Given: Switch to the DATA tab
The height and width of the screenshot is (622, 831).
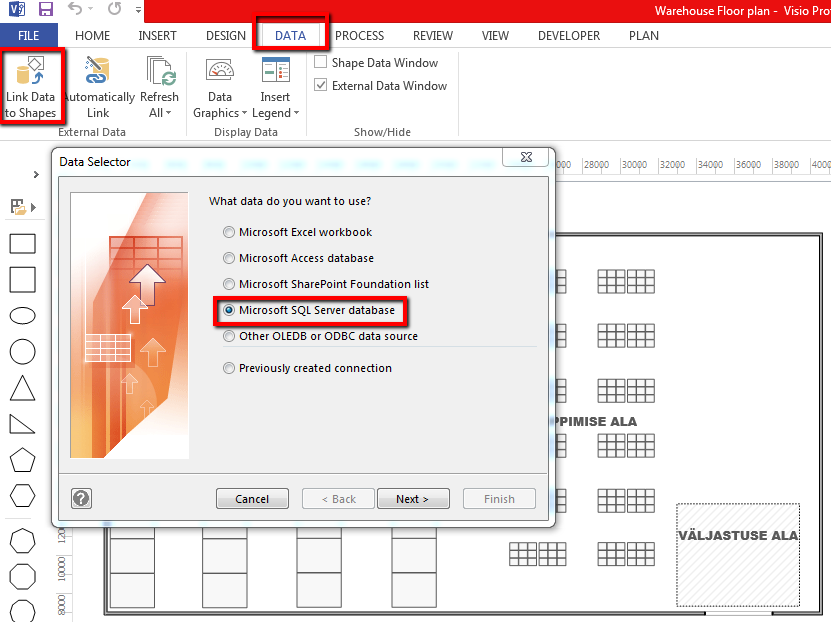Looking at the screenshot, I should [290, 35].
